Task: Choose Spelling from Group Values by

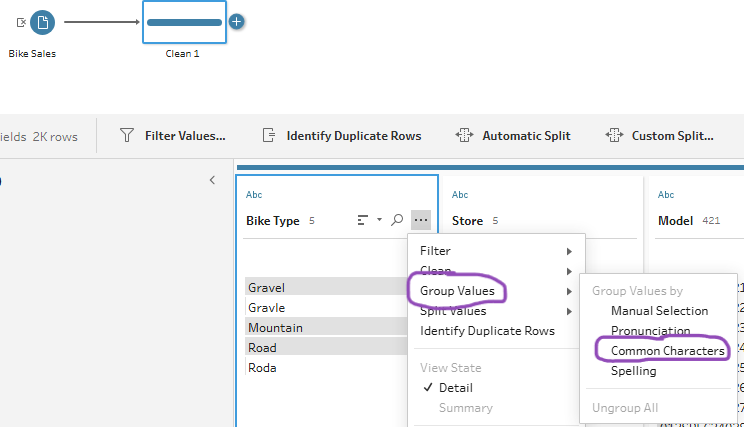Action: [634, 371]
